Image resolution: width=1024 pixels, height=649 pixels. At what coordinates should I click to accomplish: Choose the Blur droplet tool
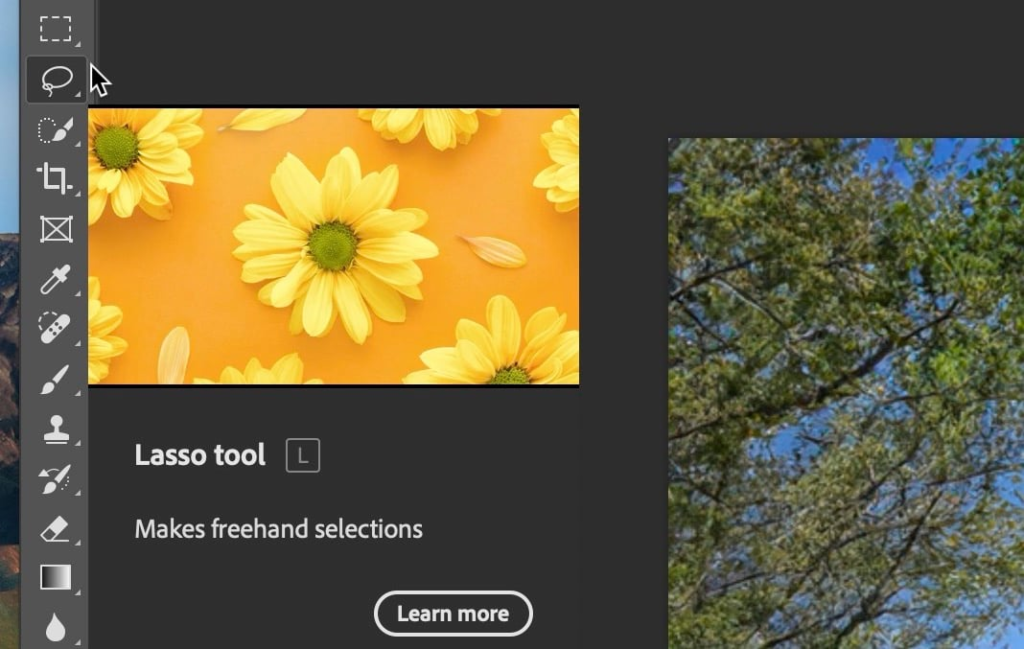pyautogui.click(x=55, y=627)
